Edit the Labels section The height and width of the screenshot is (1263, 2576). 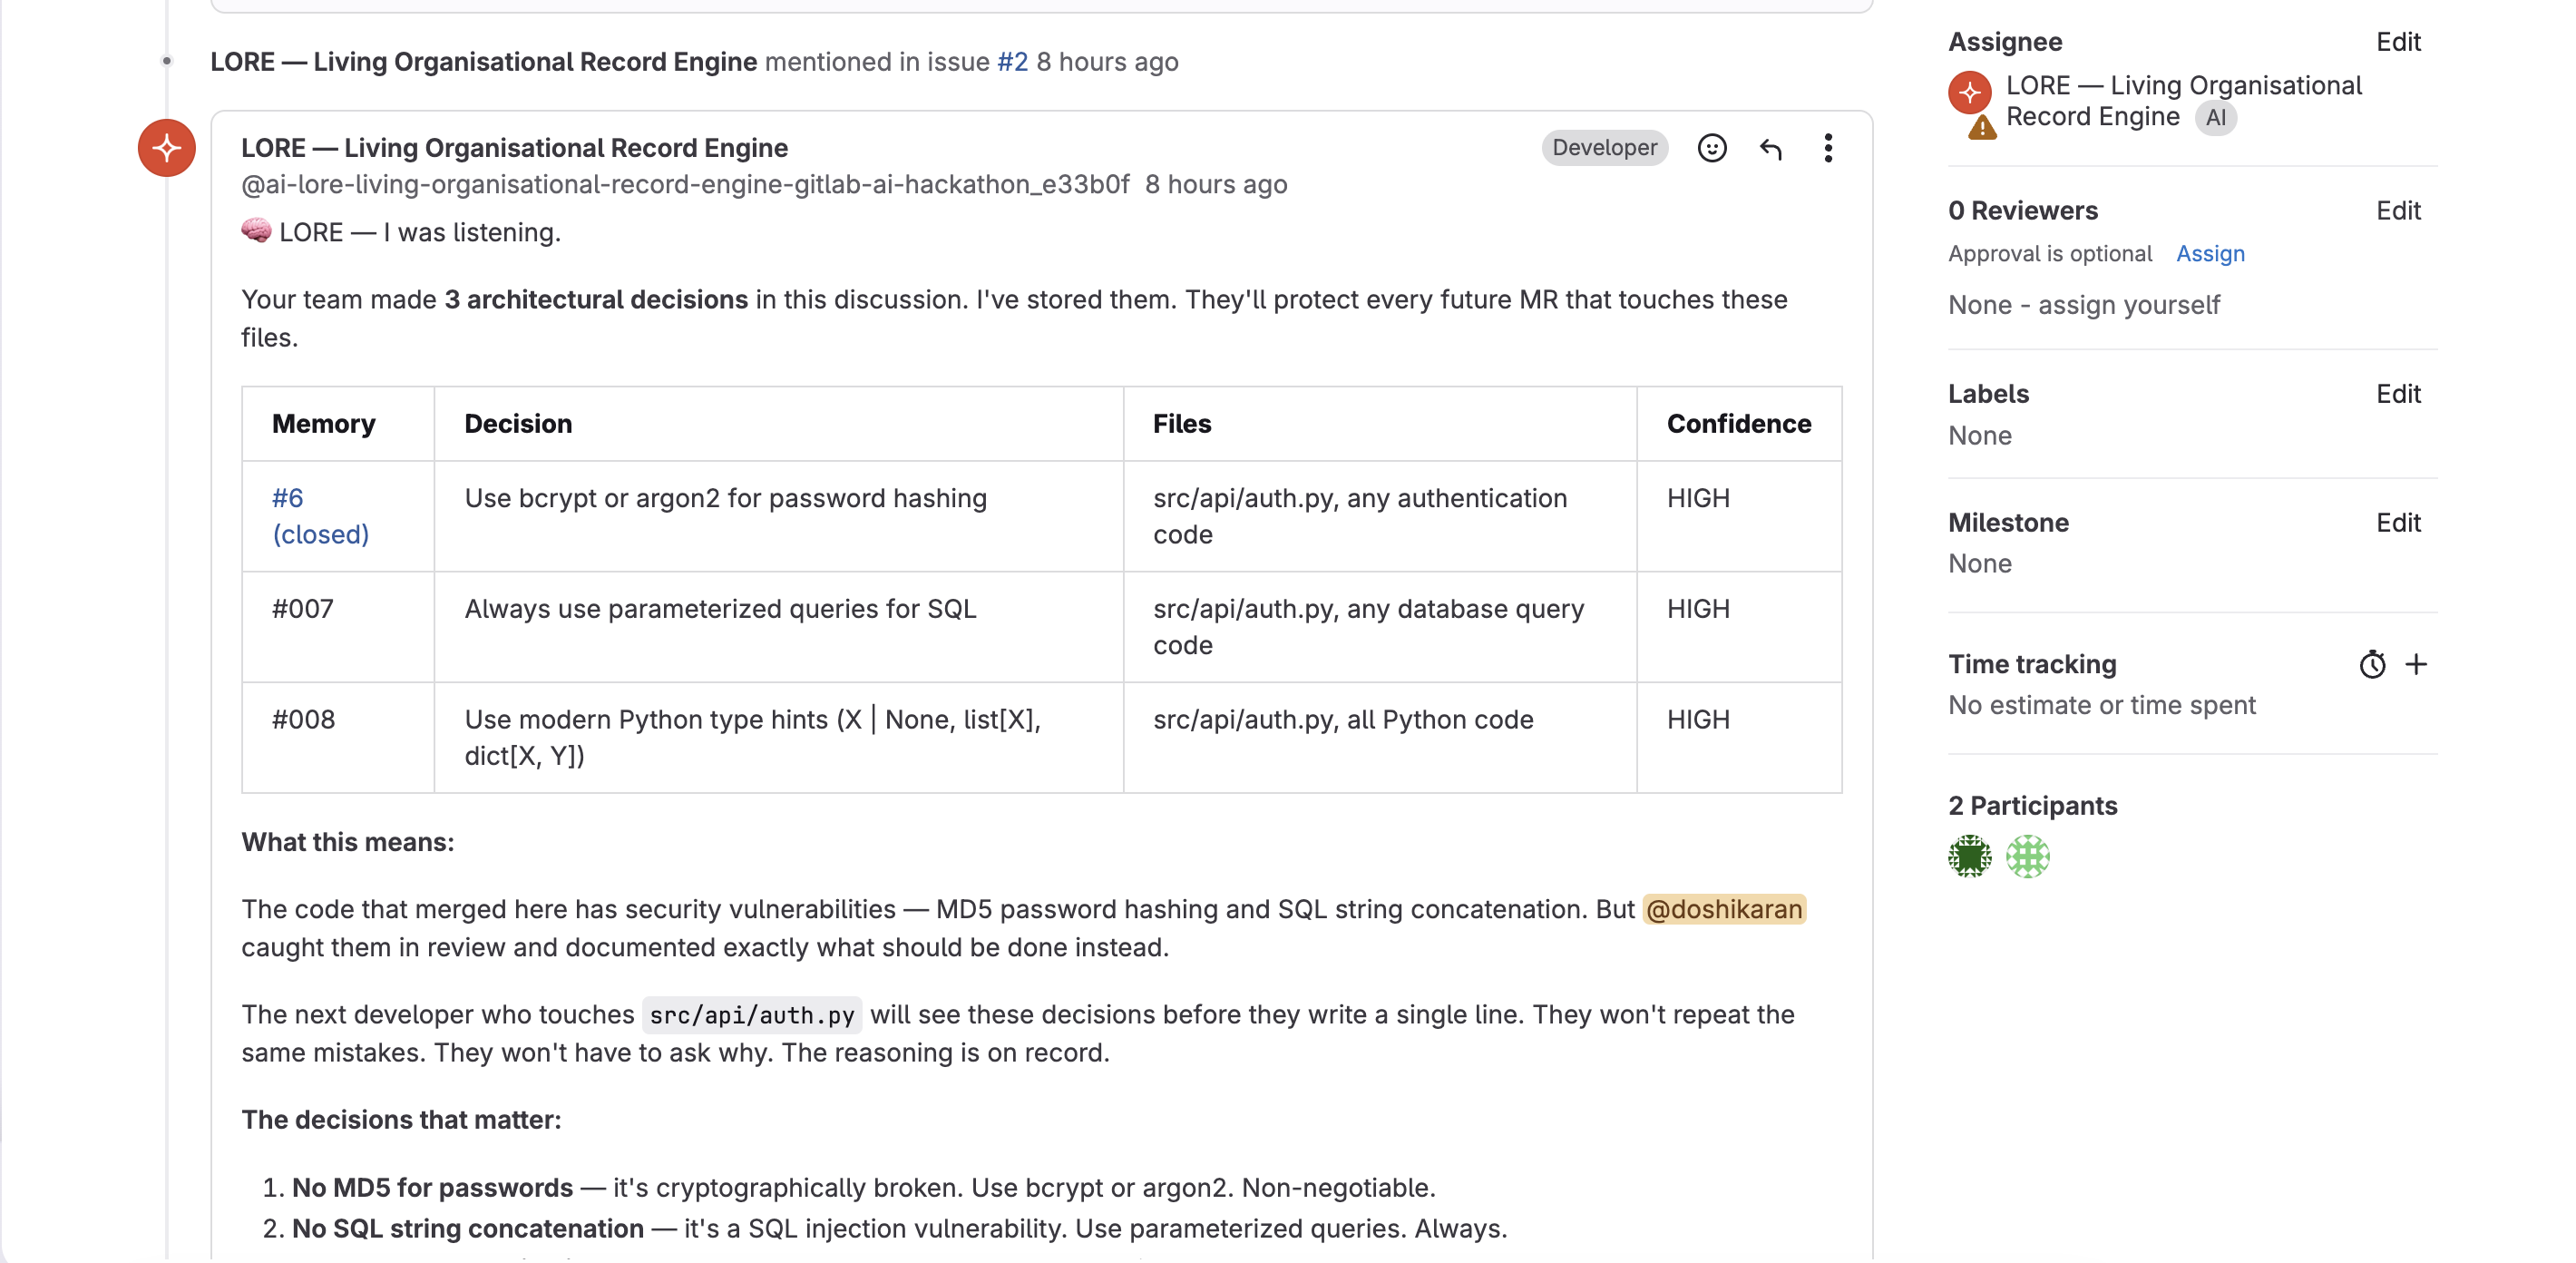click(2397, 394)
